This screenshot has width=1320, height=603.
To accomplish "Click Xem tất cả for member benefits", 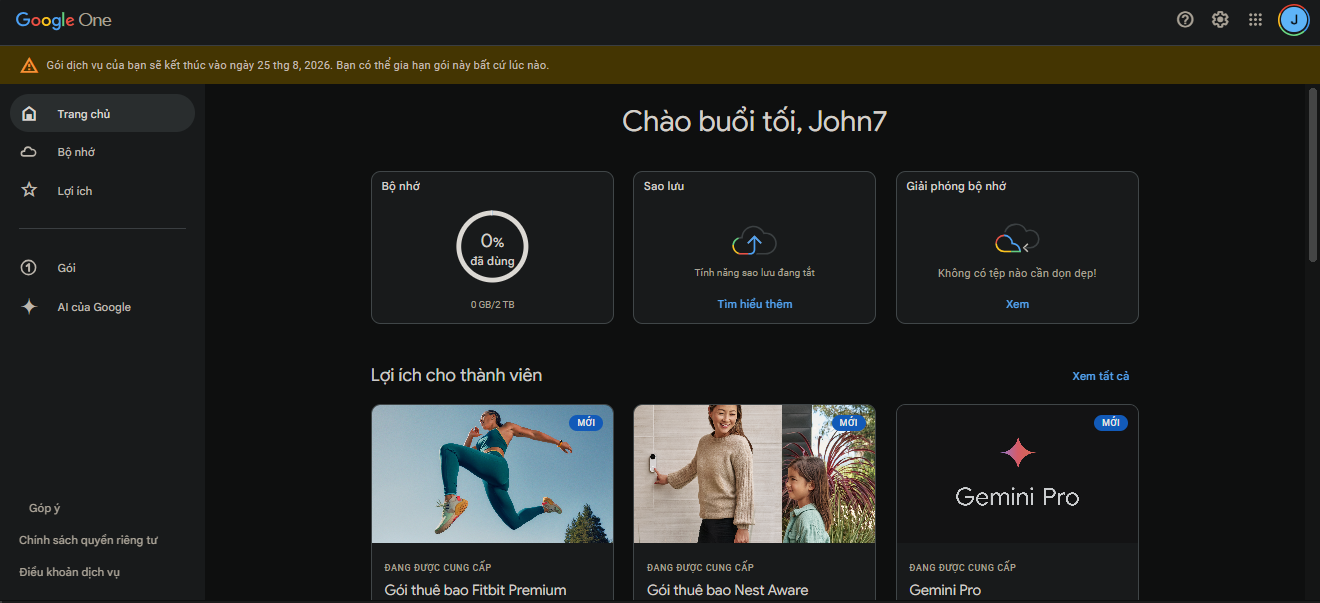I will 1100,376.
